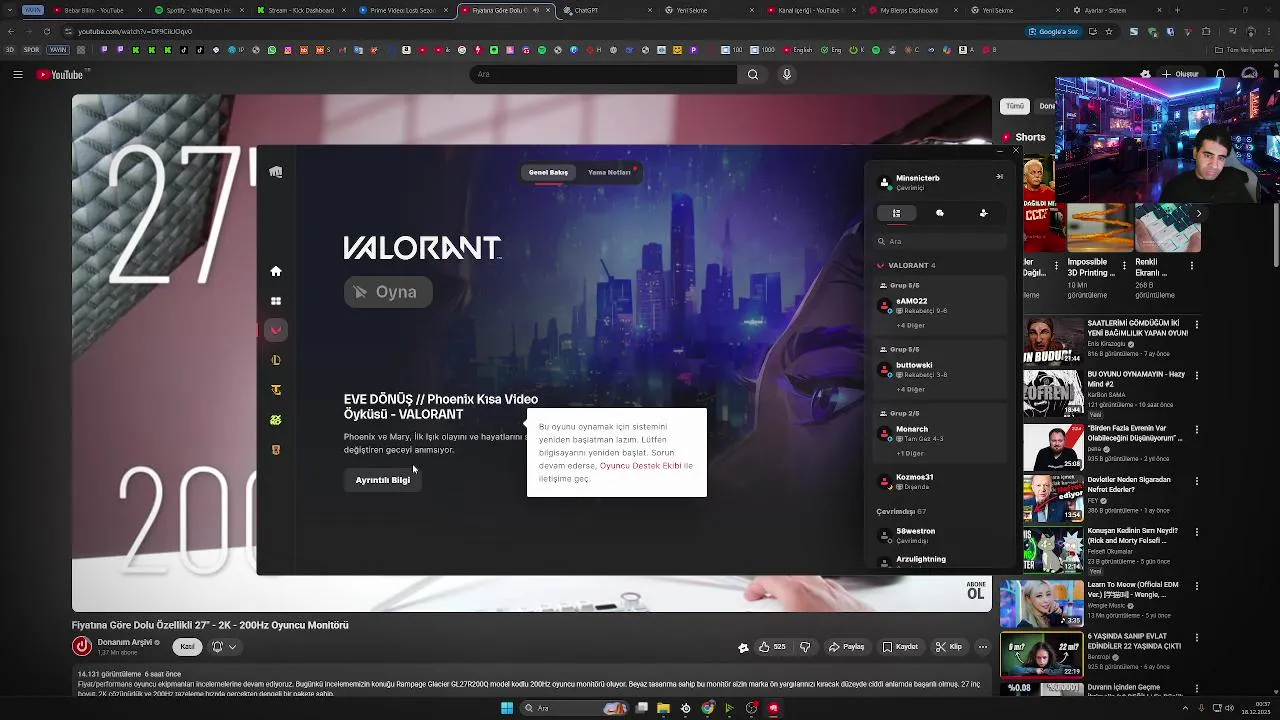The width and height of the screenshot is (1280, 720).
Task: Dislike the YouTube video
Action: [806, 647]
